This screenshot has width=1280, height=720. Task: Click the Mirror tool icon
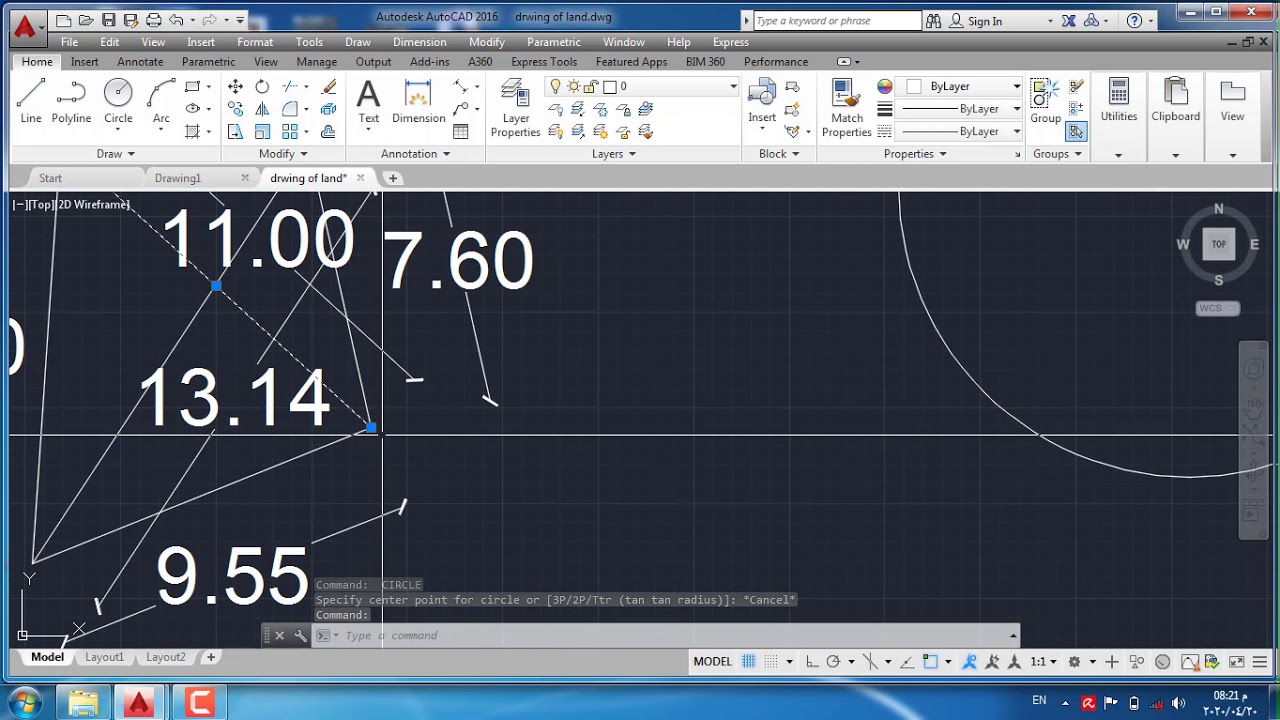[262, 109]
